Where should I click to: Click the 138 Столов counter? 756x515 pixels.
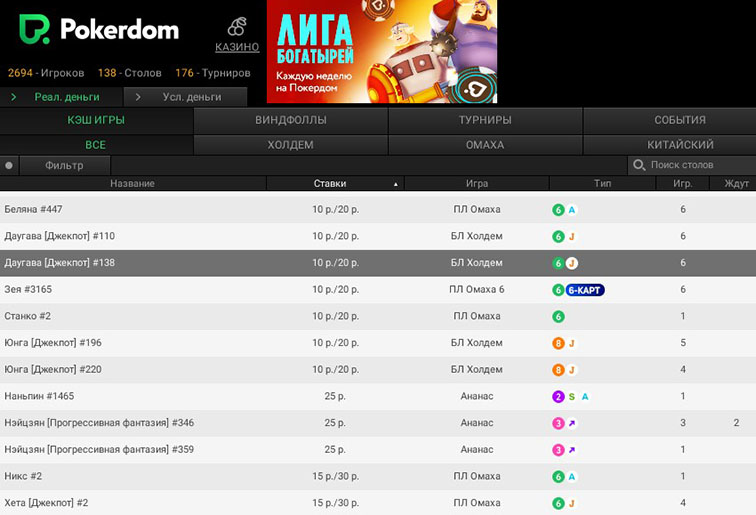point(130,73)
